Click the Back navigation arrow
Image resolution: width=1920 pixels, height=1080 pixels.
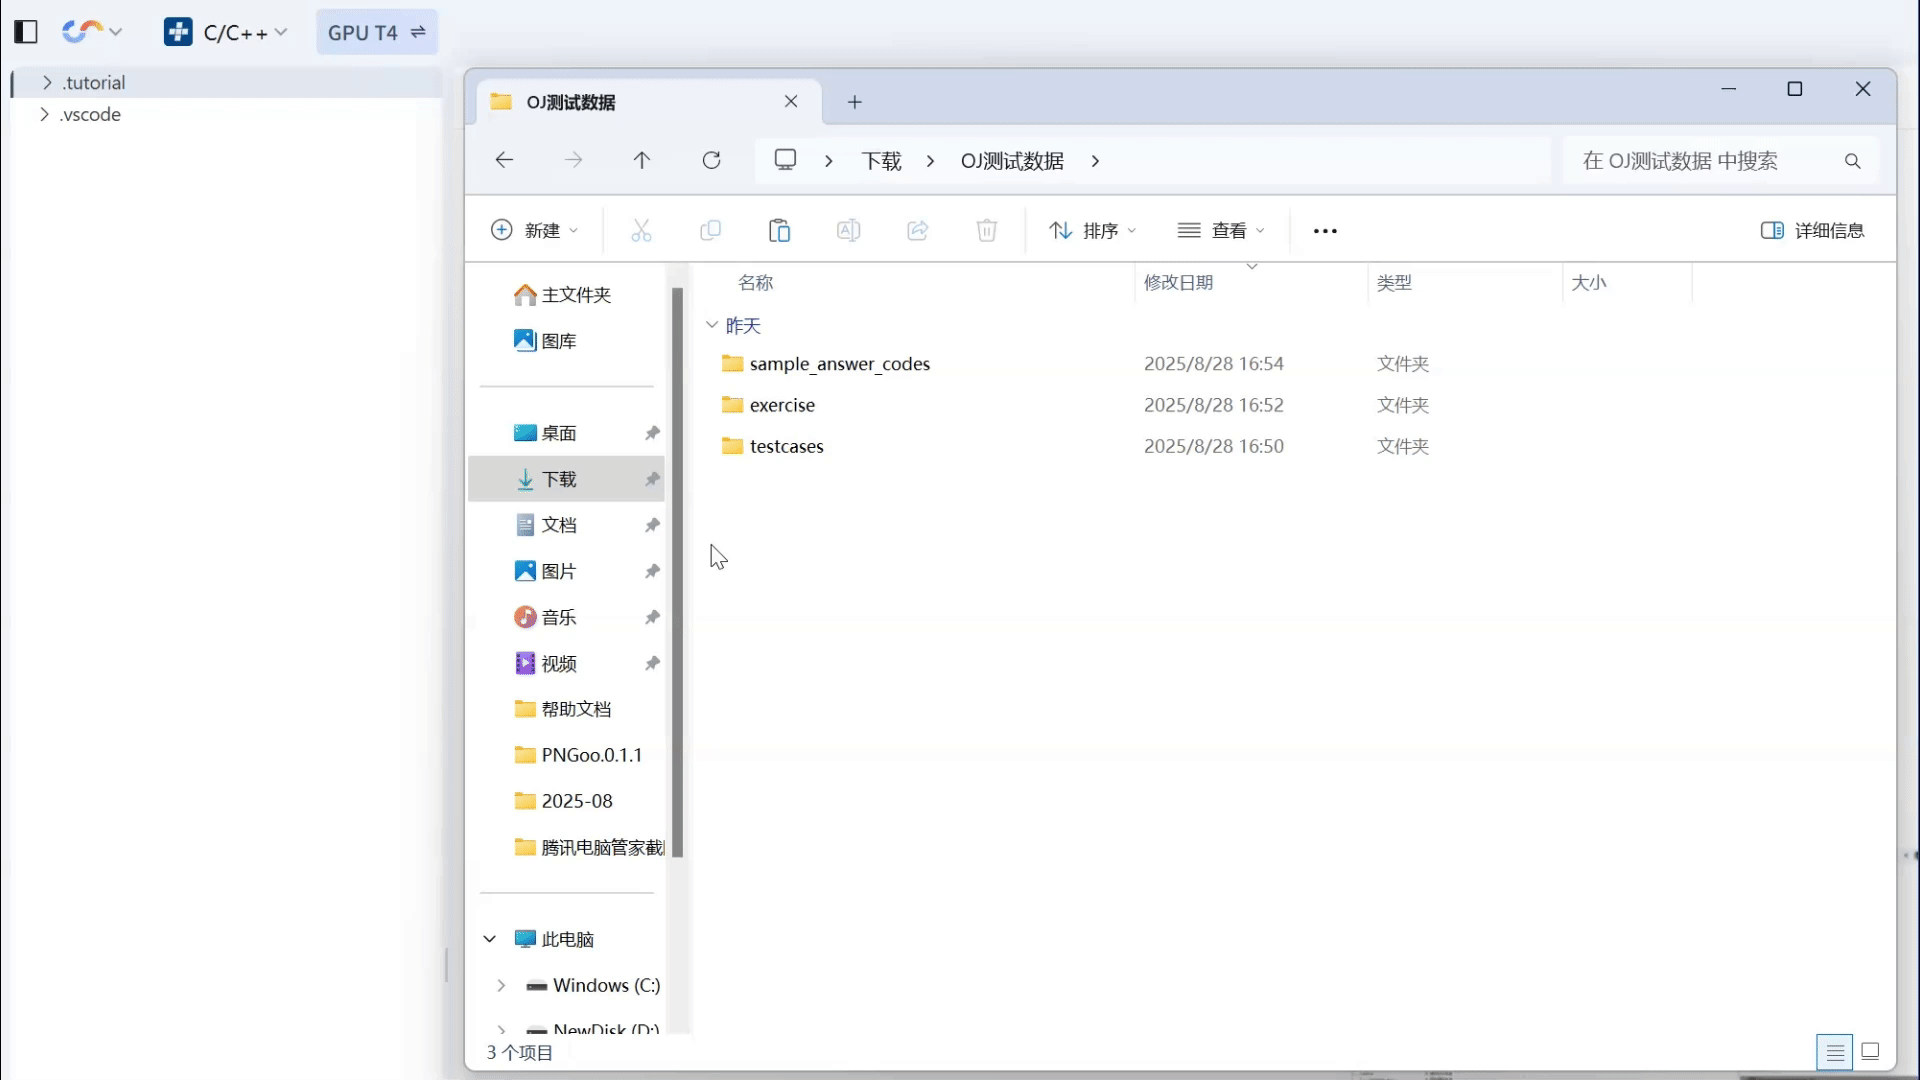pyautogui.click(x=504, y=160)
